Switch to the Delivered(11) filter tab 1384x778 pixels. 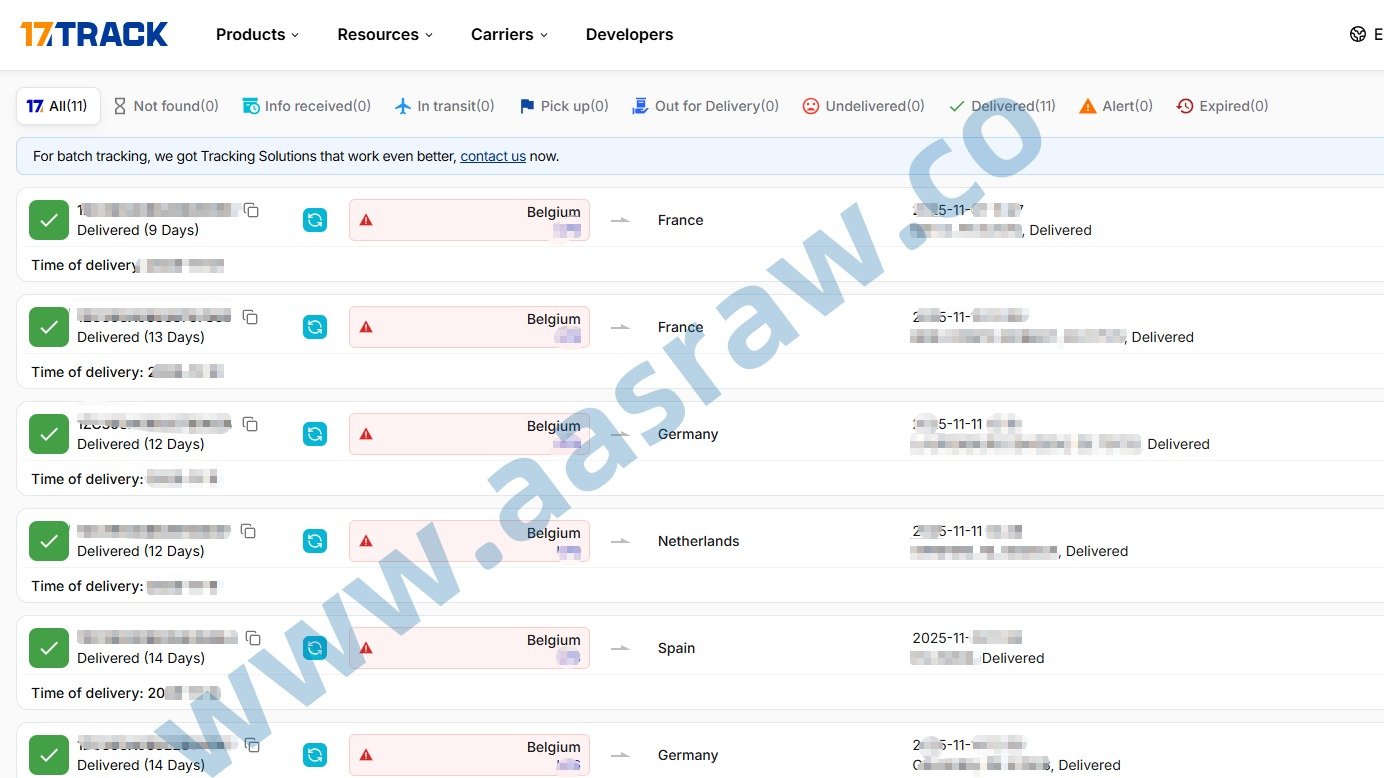pos(1002,106)
